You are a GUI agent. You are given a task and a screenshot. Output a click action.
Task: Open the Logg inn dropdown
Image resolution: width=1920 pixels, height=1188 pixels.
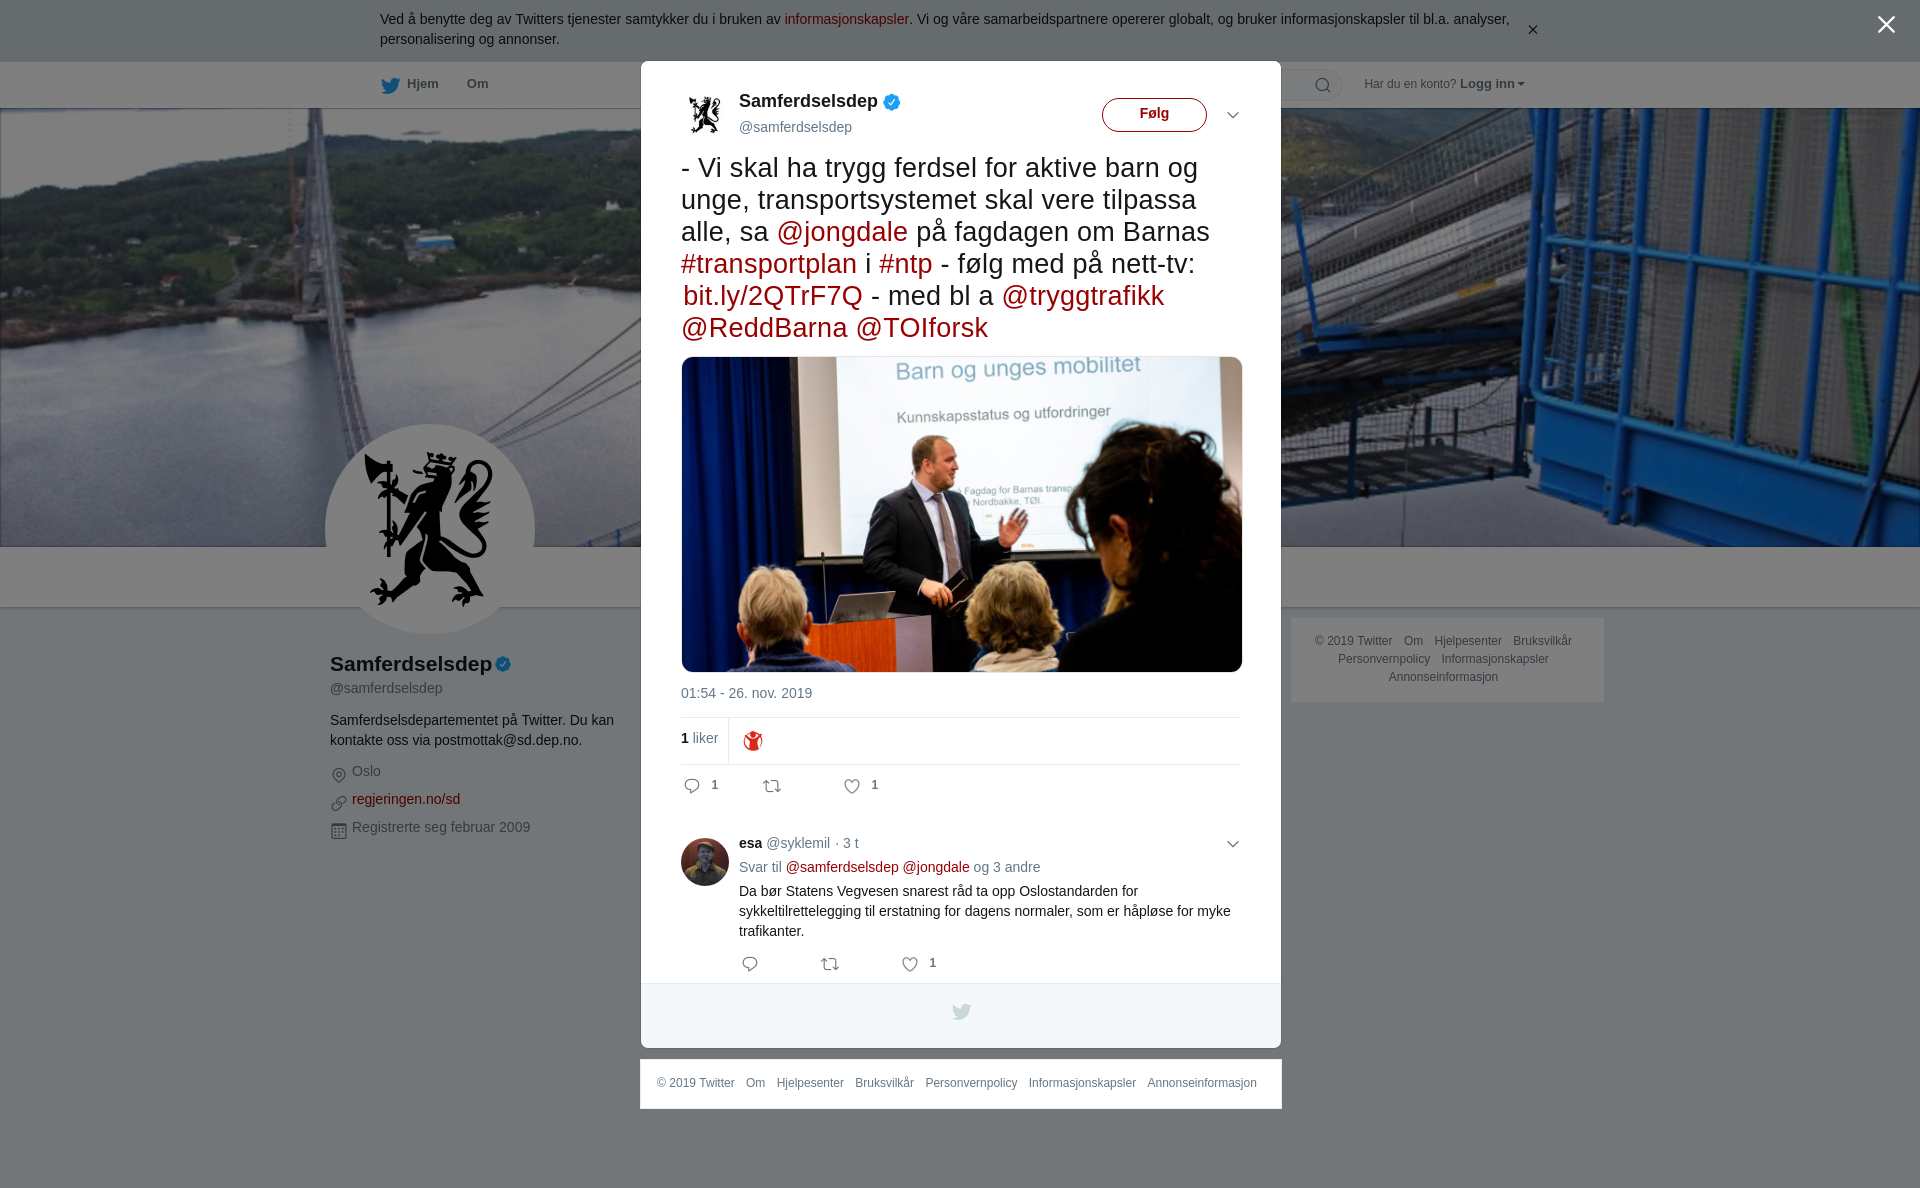pos(1492,84)
